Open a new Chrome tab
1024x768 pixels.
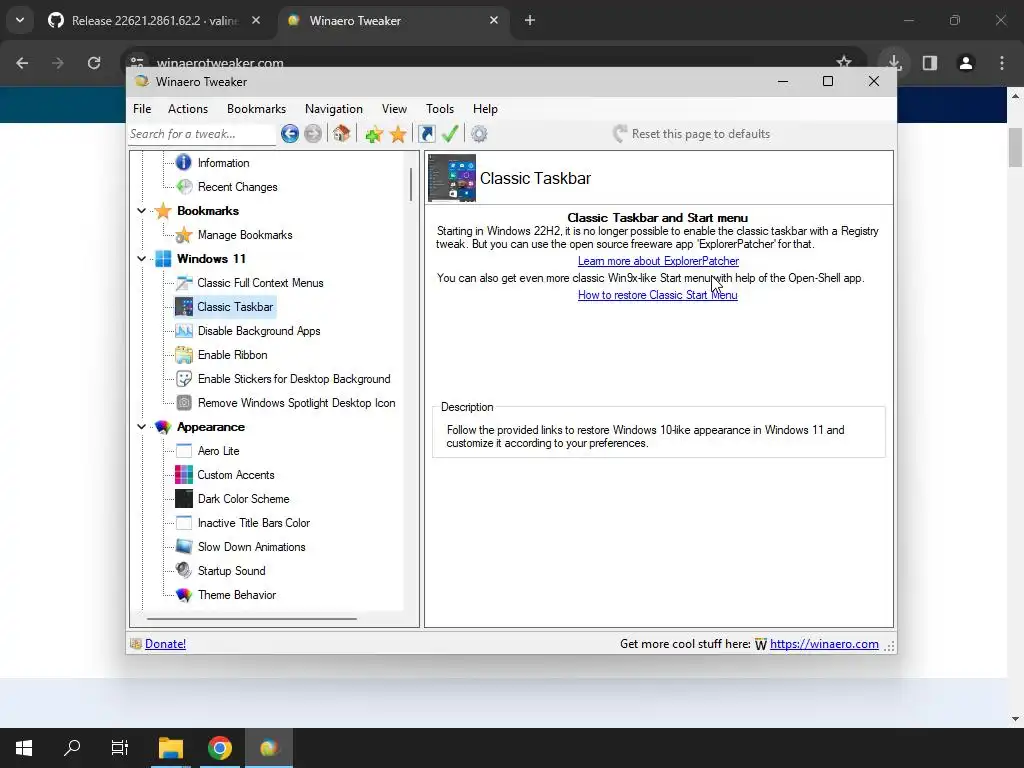pyautogui.click(x=530, y=20)
